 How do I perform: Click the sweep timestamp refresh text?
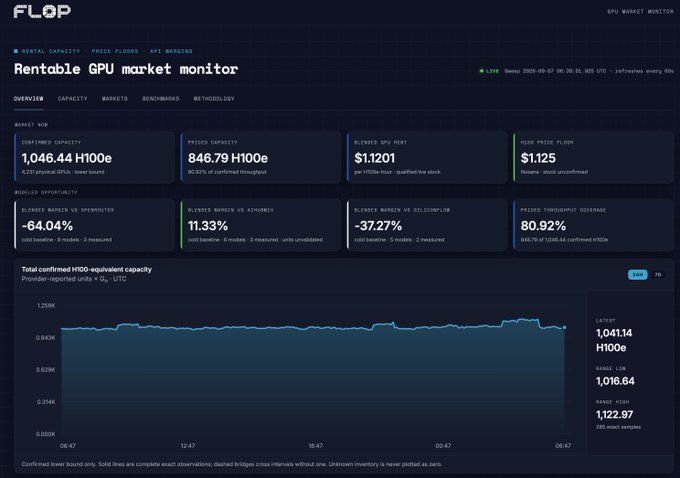point(589,71)
